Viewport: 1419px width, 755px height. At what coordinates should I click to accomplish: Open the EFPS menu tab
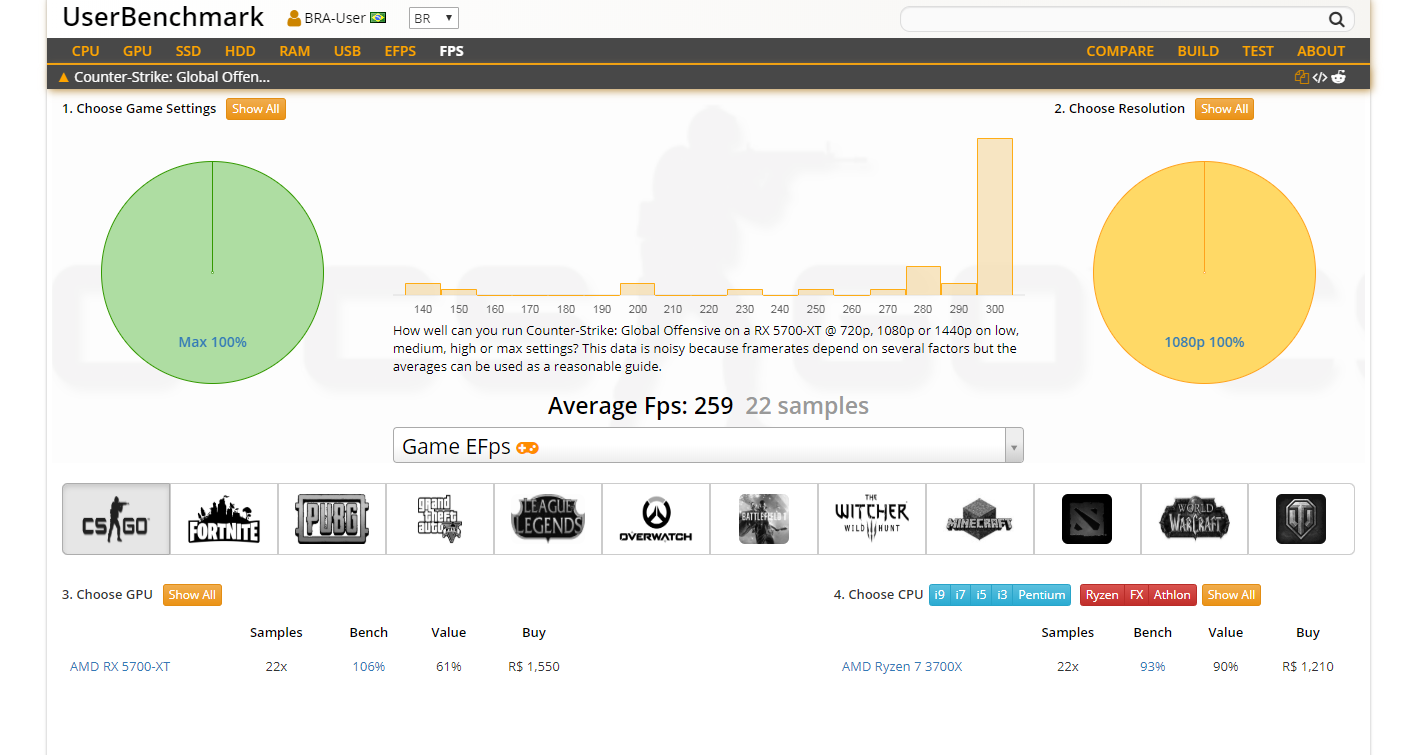point(400,51)
